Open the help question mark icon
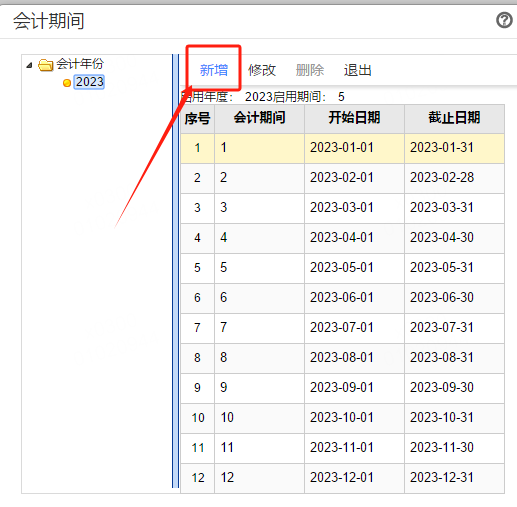The image size is (517, 507). pyautogui.click(x=504, y=20)
